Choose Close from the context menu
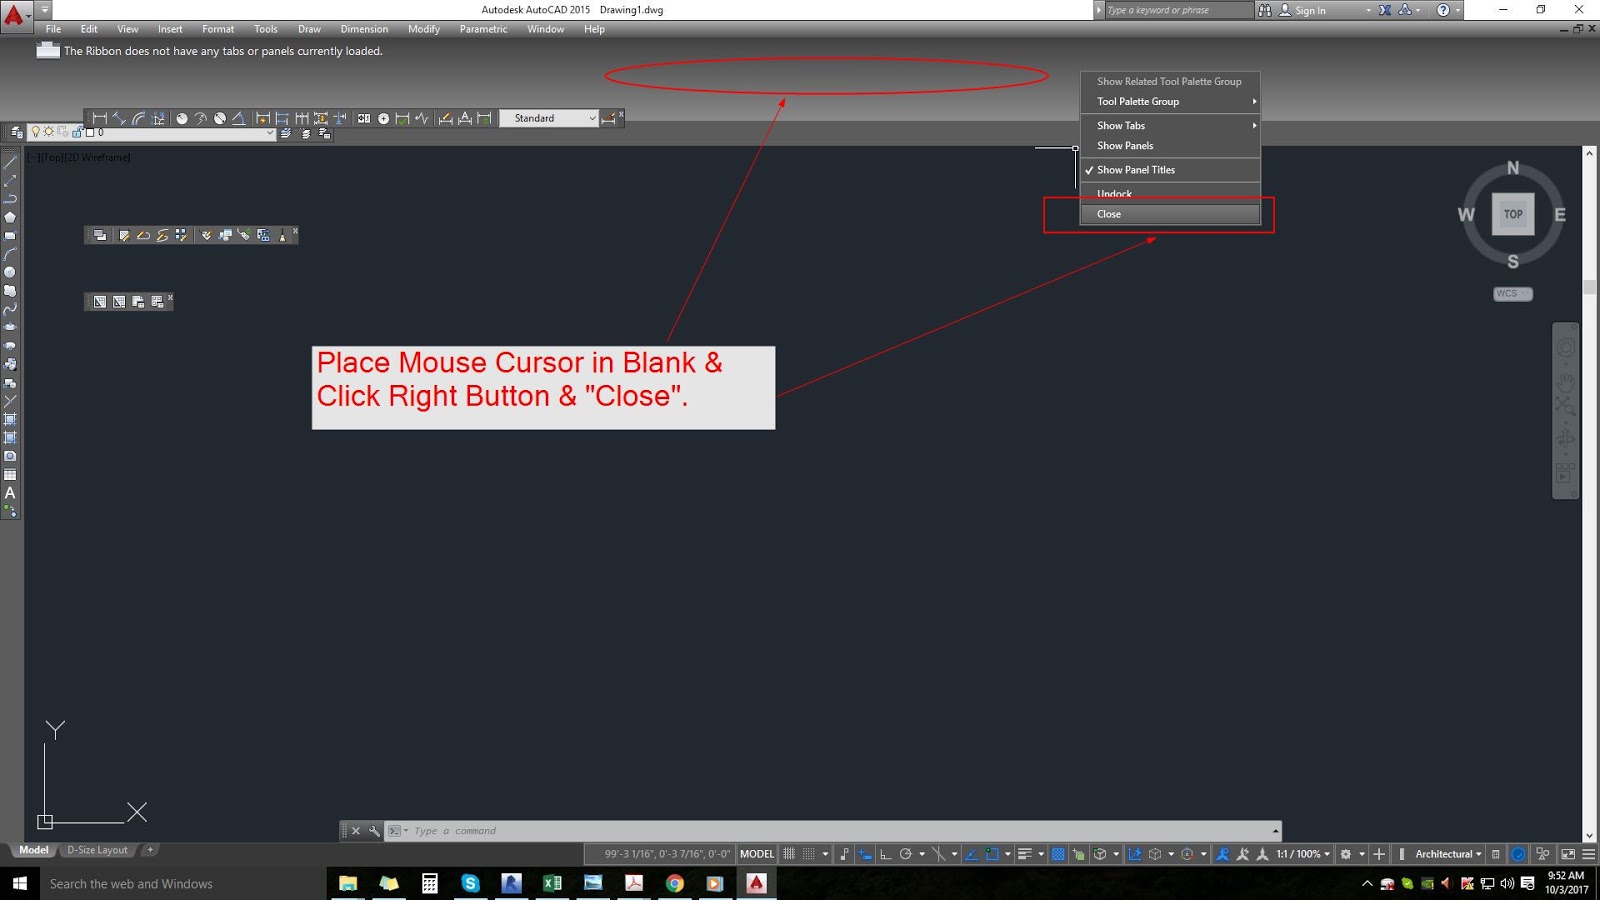This screenshot has height=900, width=1600. (x=1108, y=214)
